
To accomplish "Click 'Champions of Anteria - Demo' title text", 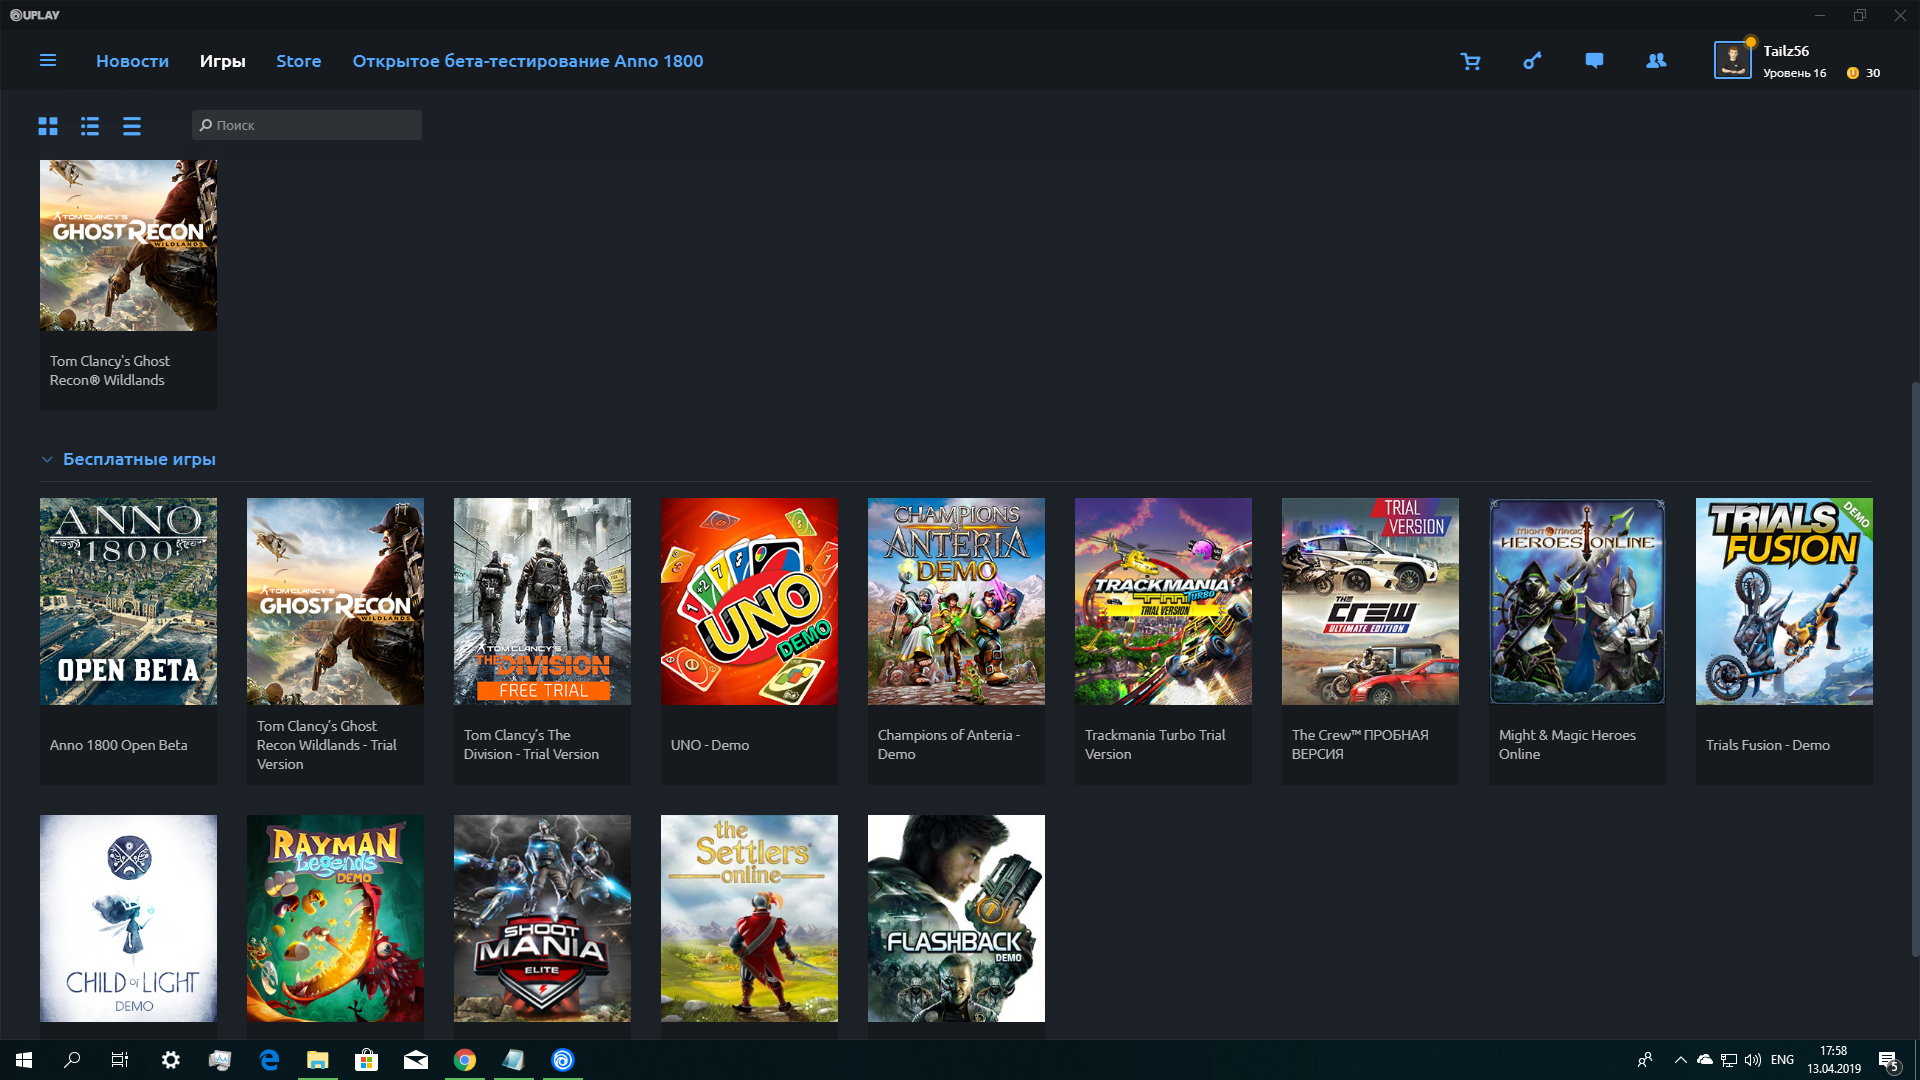I will point(949,745).
